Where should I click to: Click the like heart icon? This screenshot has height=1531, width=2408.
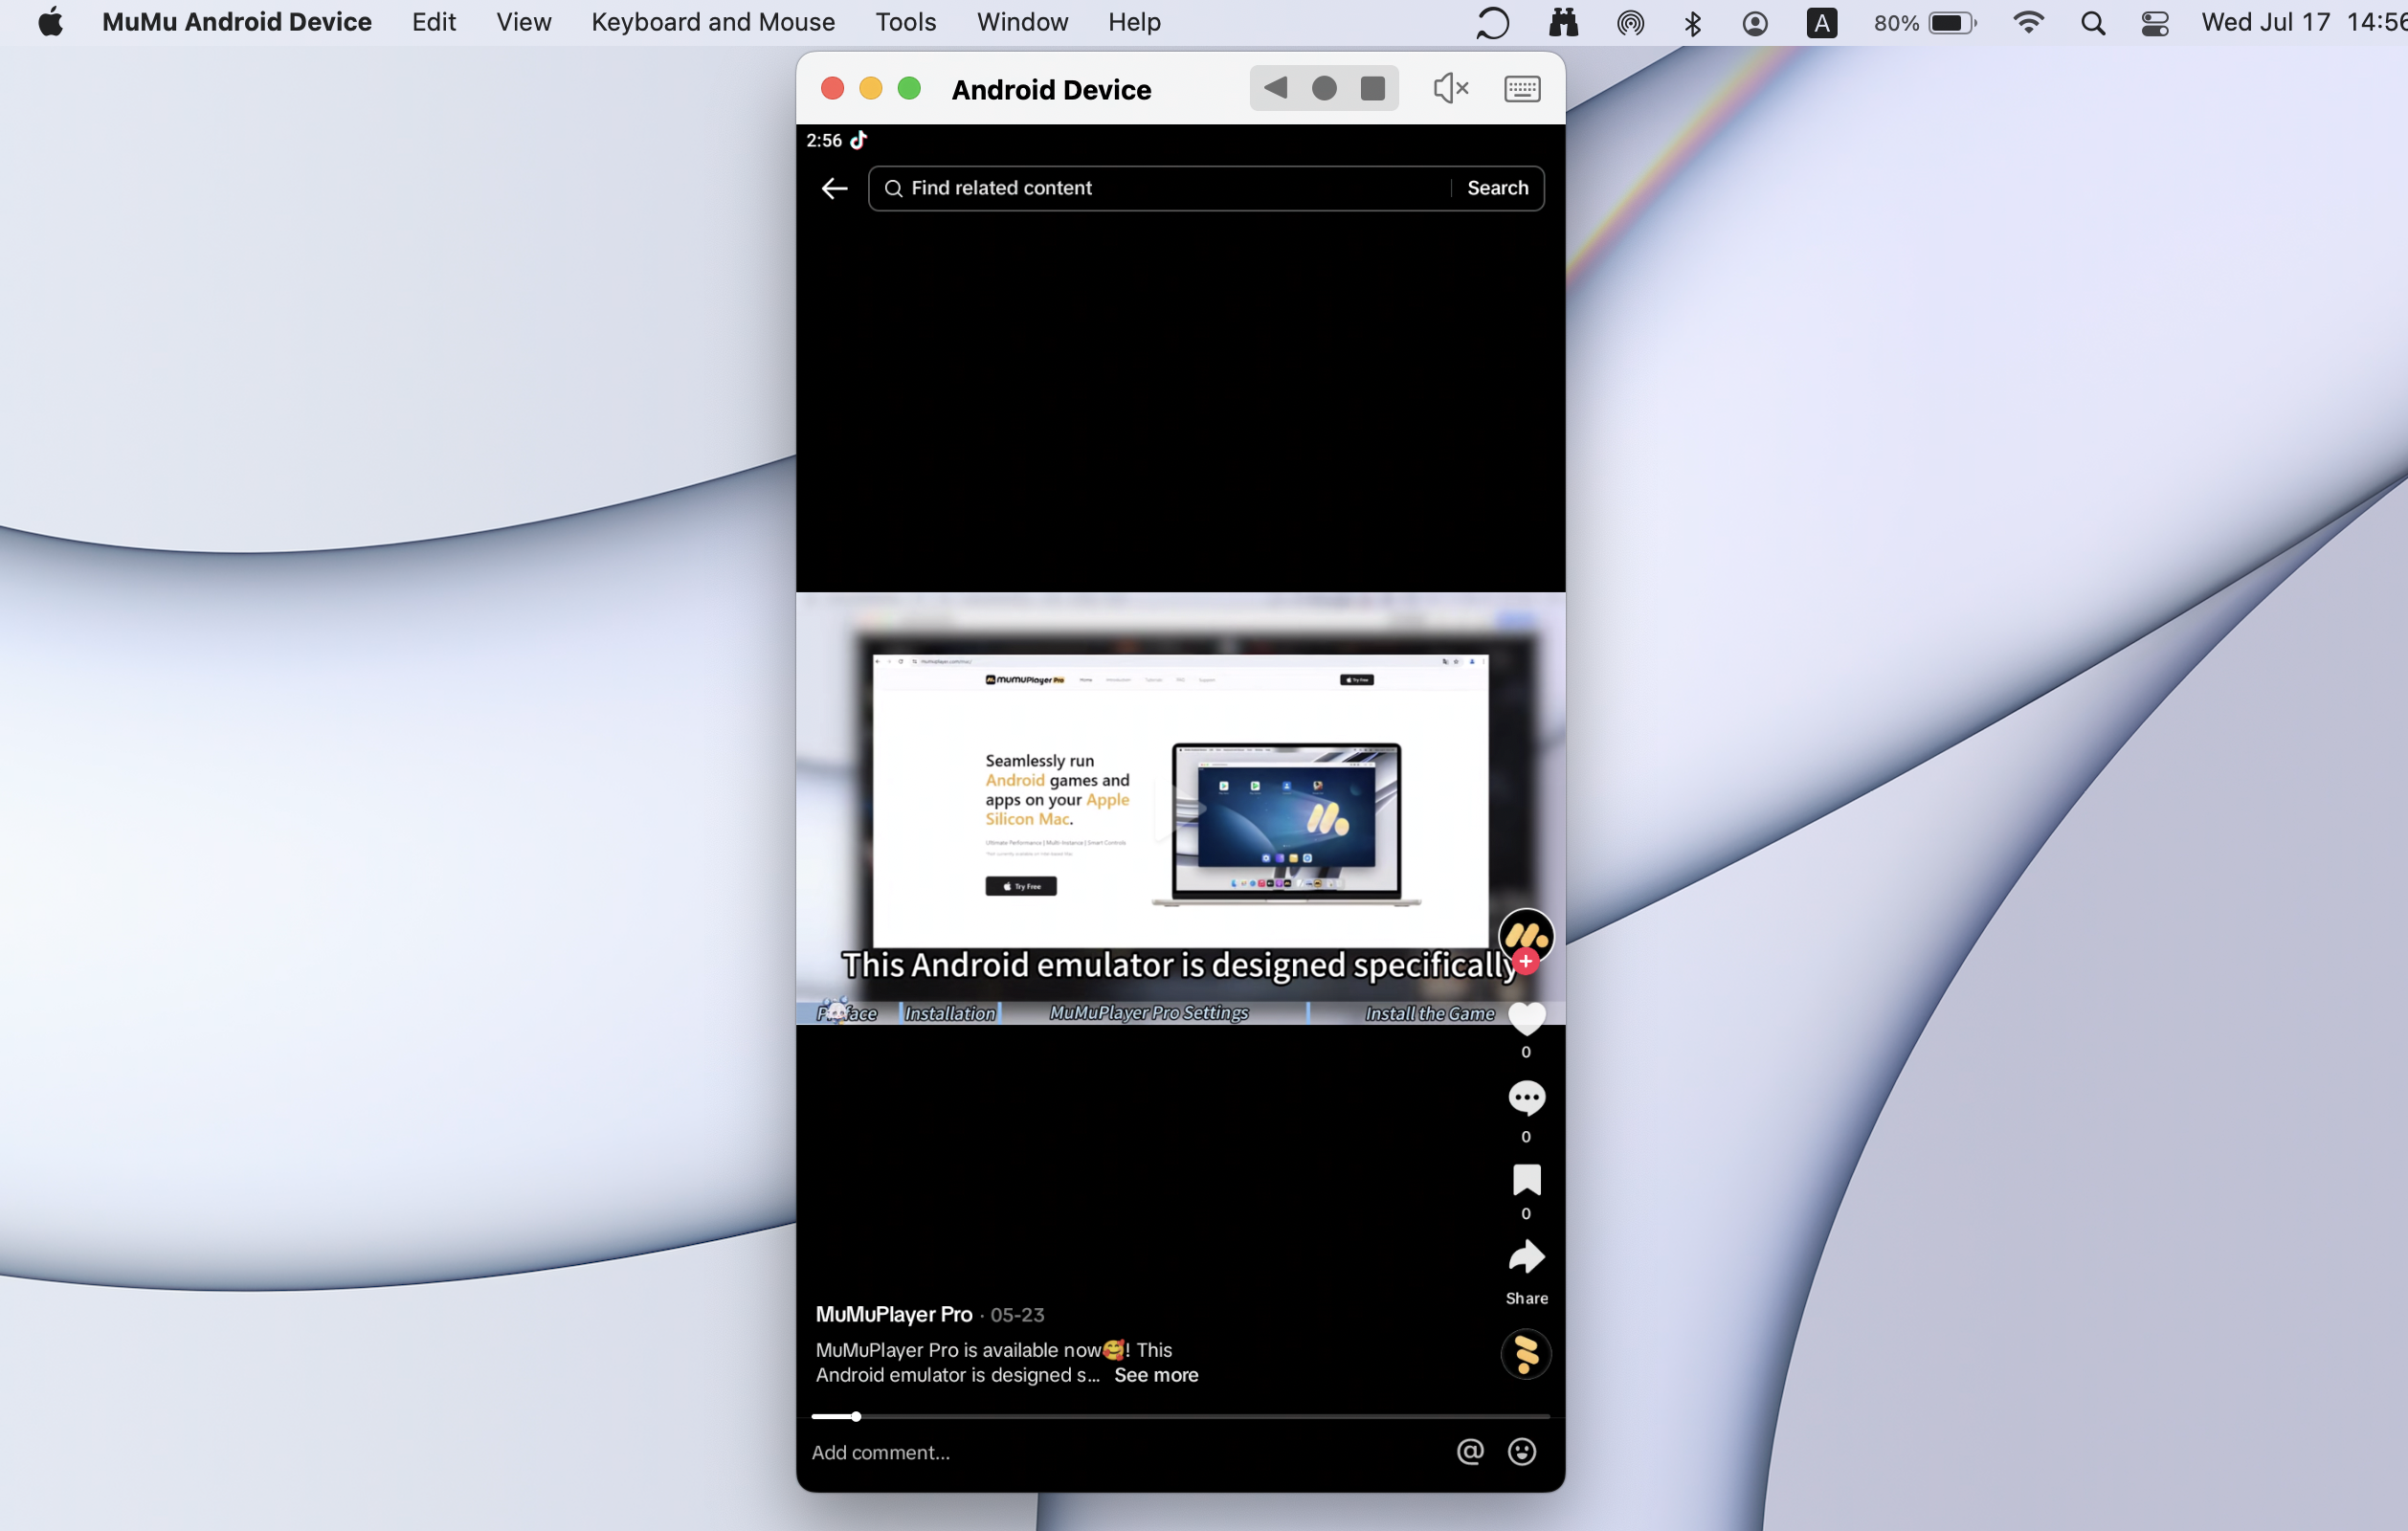(x=1524, y=1018)
